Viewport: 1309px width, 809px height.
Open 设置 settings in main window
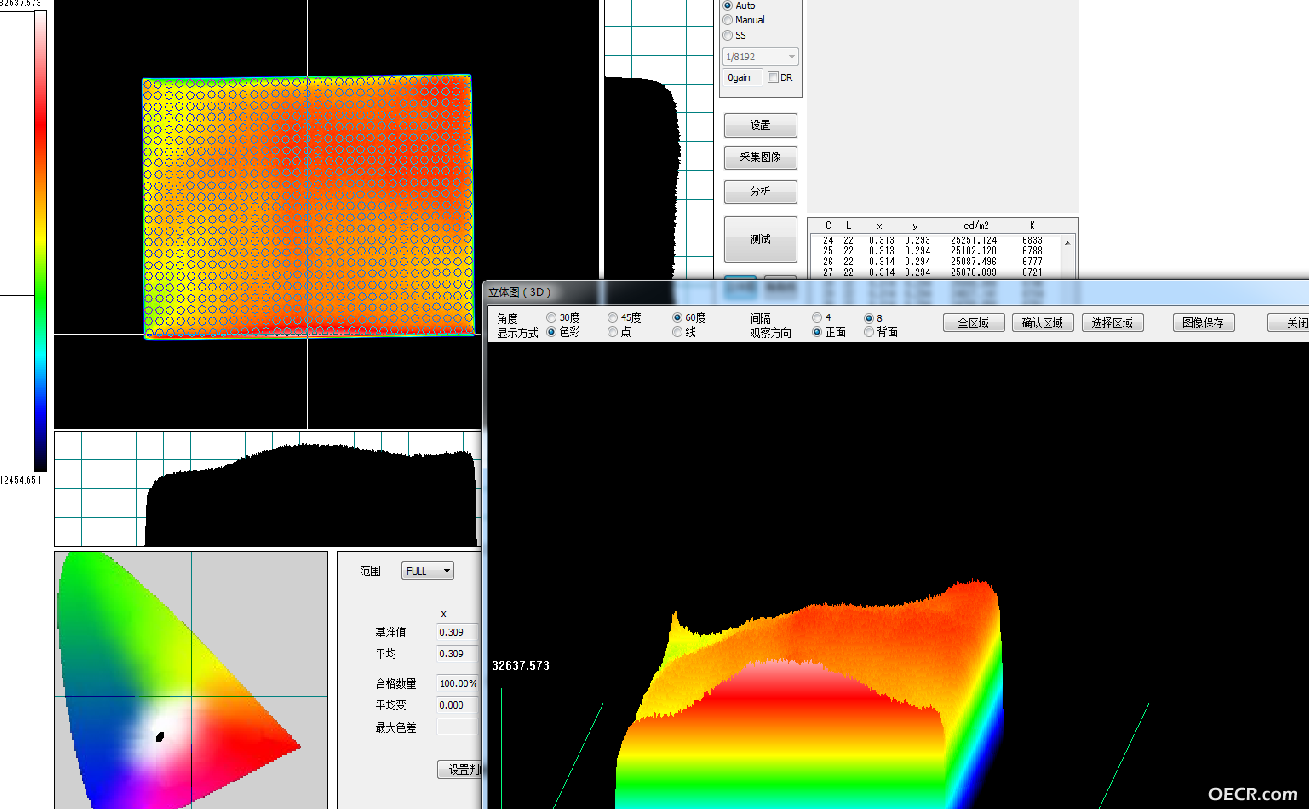(x=761, y=125)
